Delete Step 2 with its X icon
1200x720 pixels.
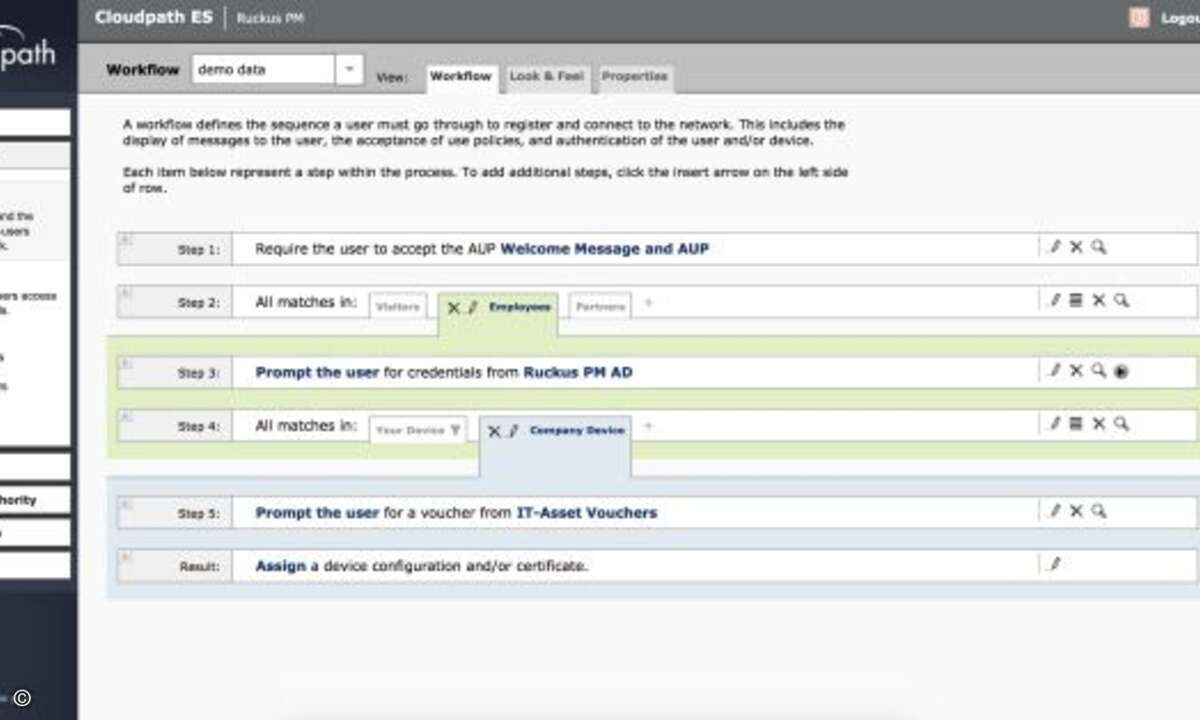pyautogui.click(x=1099, y=300)
